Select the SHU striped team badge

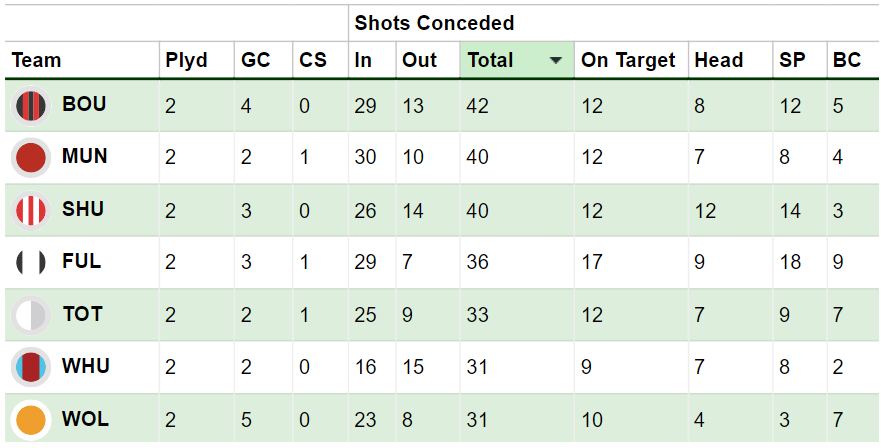[31, 210]
